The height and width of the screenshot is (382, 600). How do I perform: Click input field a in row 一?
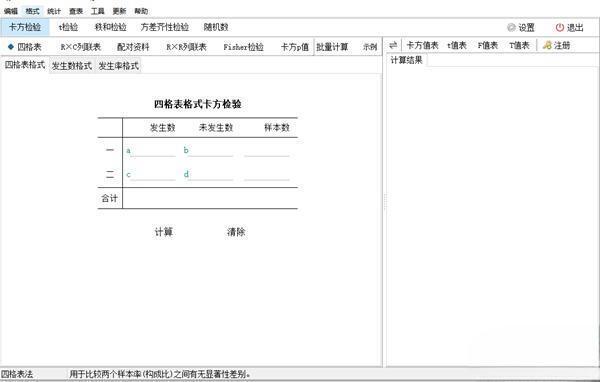(x=153, y=151)
